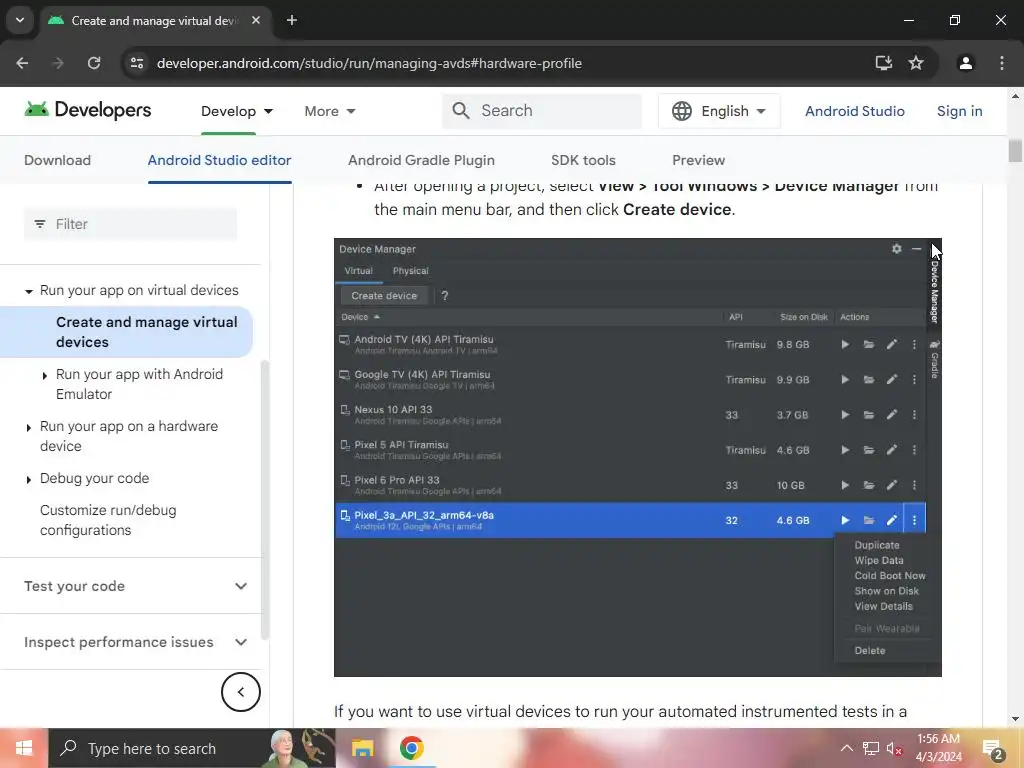Expand Debug your code section

click(29, 480)
